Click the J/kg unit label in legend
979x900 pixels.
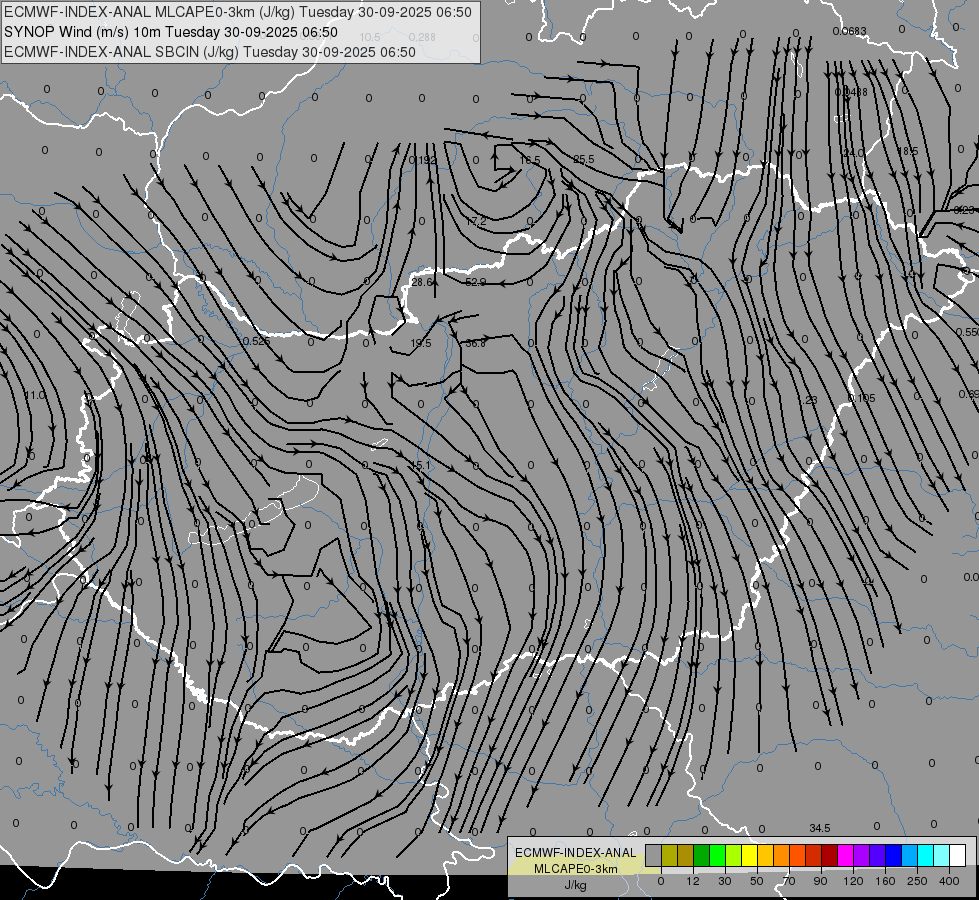coord(575,885)
